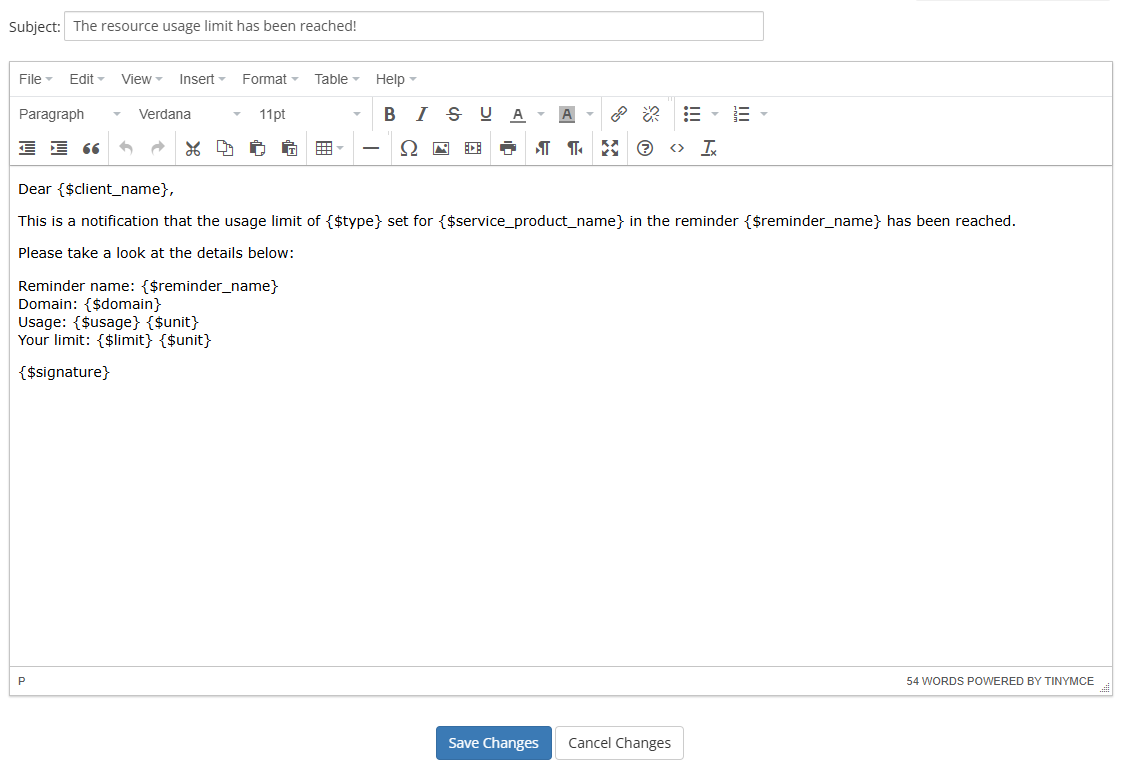Open the Table insert dropdown

tap(330, 148)
